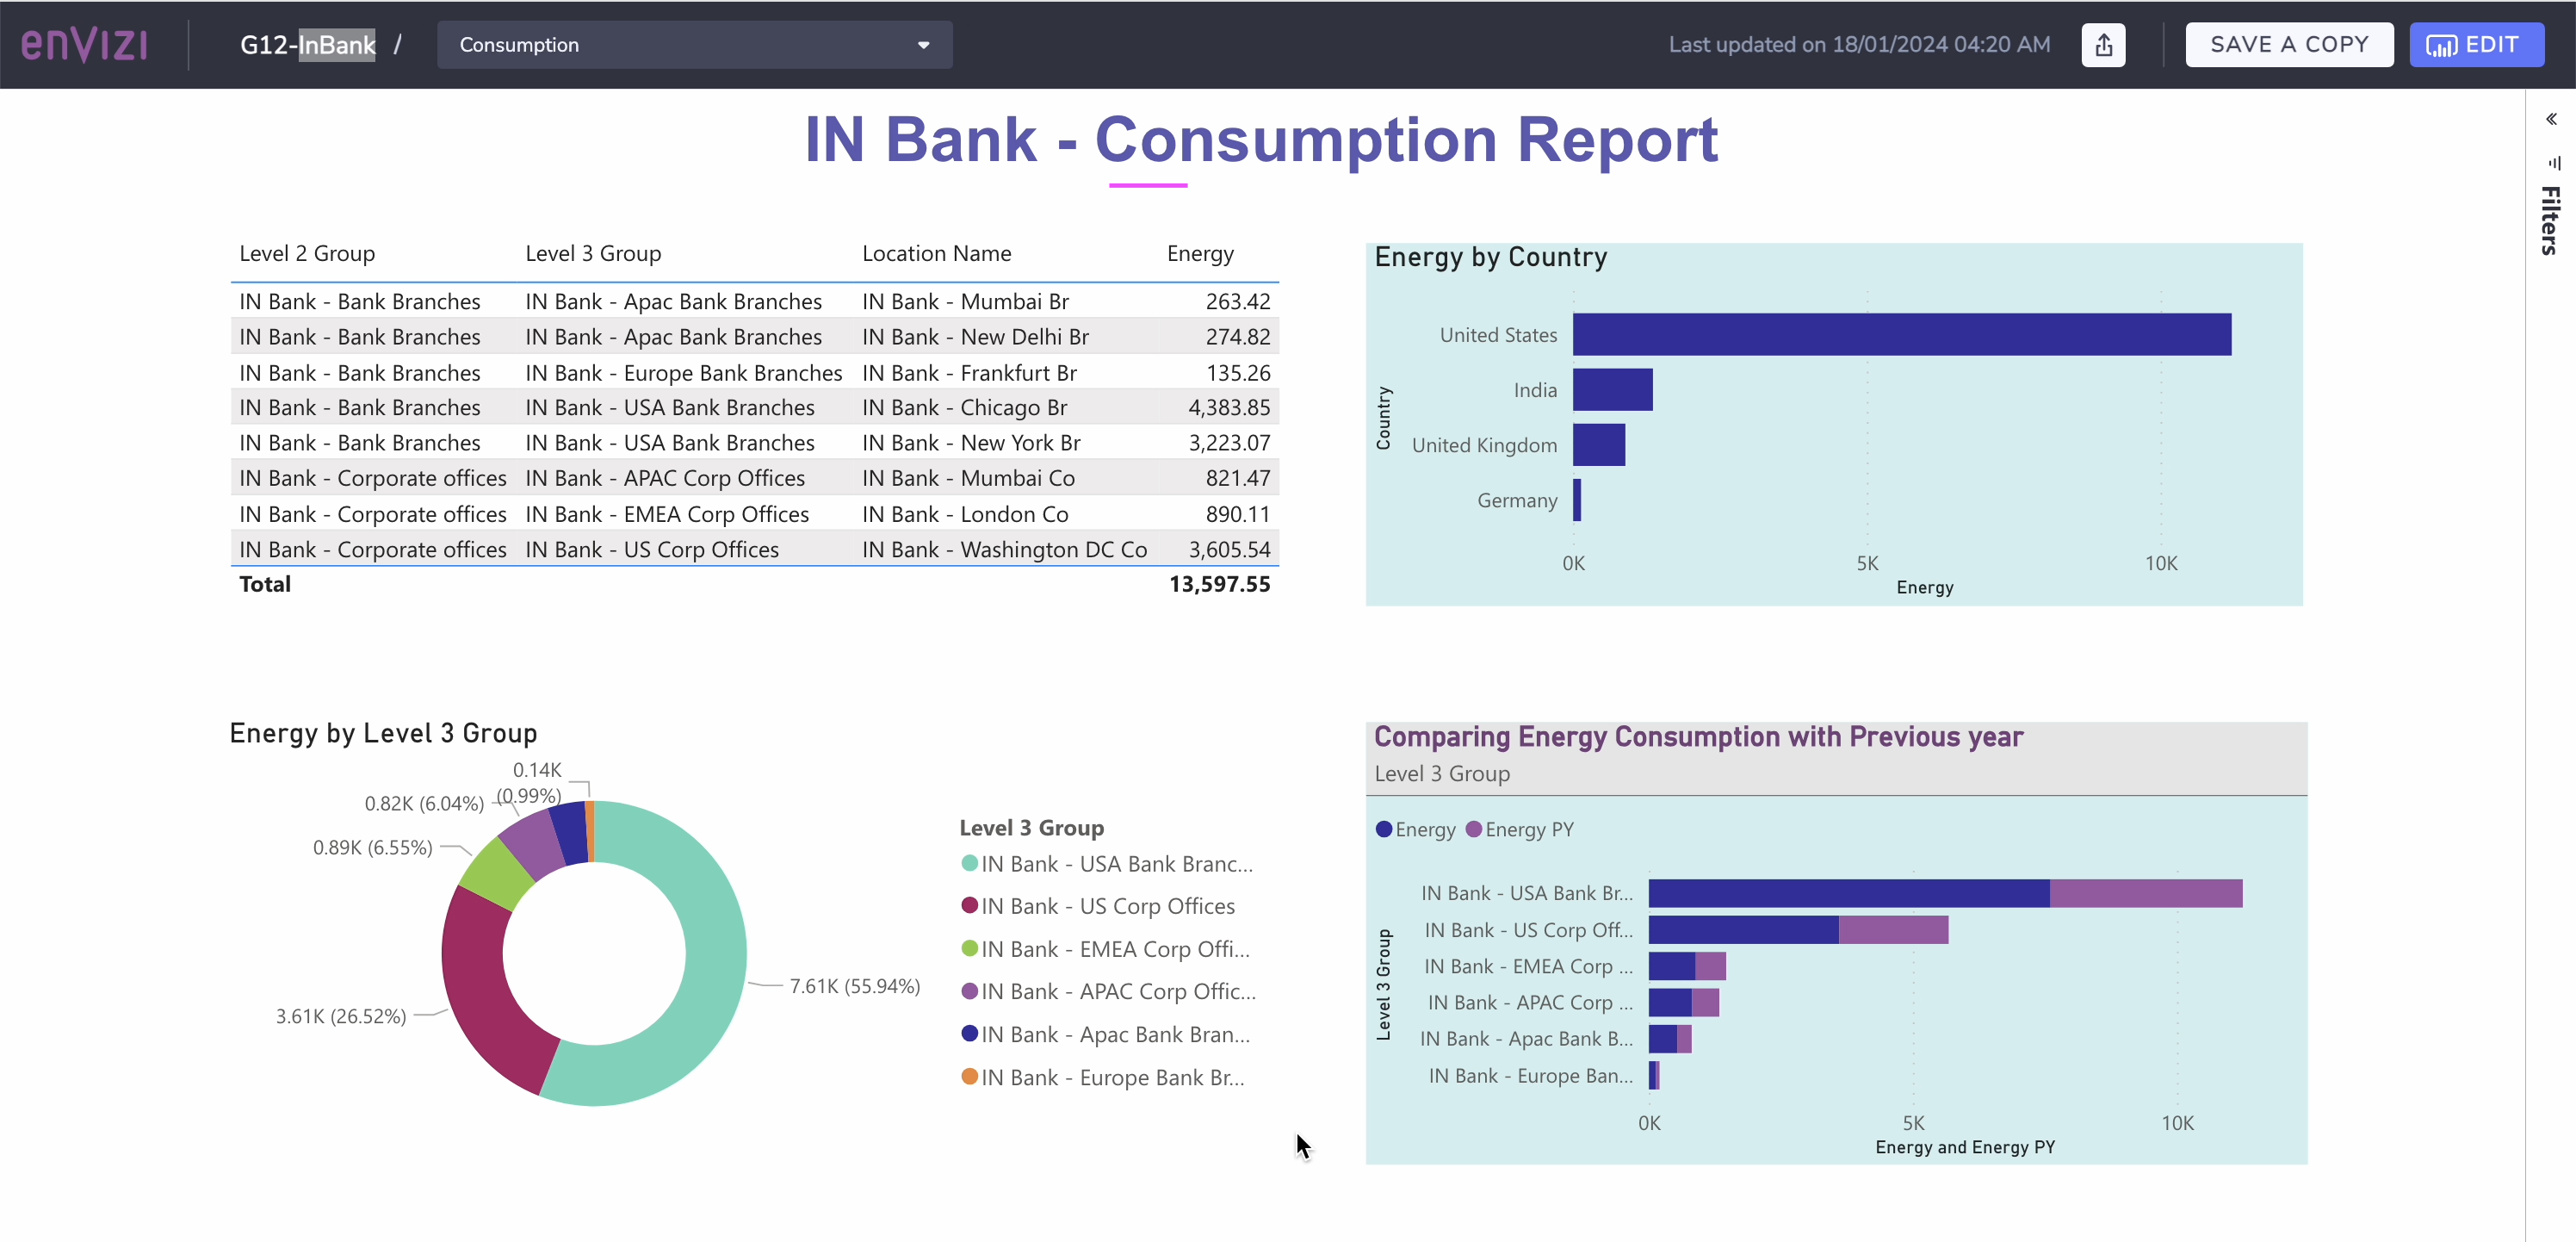
Task: Click the envizi logo
Action: (84, 44)
